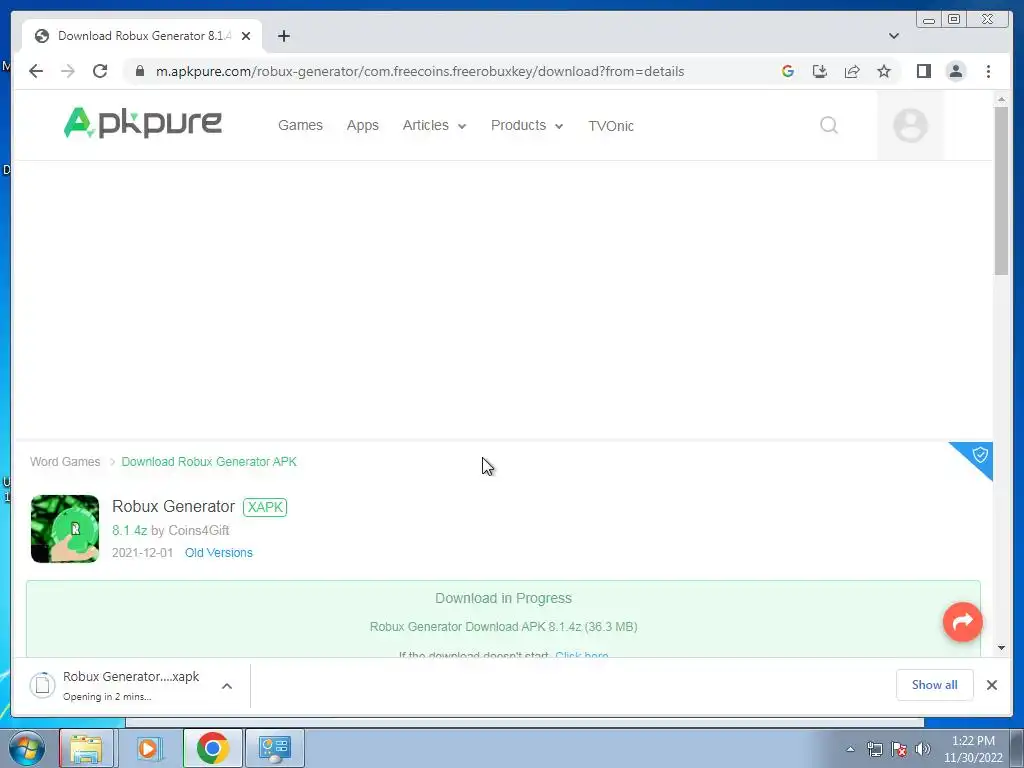View site info via padlock icon
1024x768 pixels.
140,71
